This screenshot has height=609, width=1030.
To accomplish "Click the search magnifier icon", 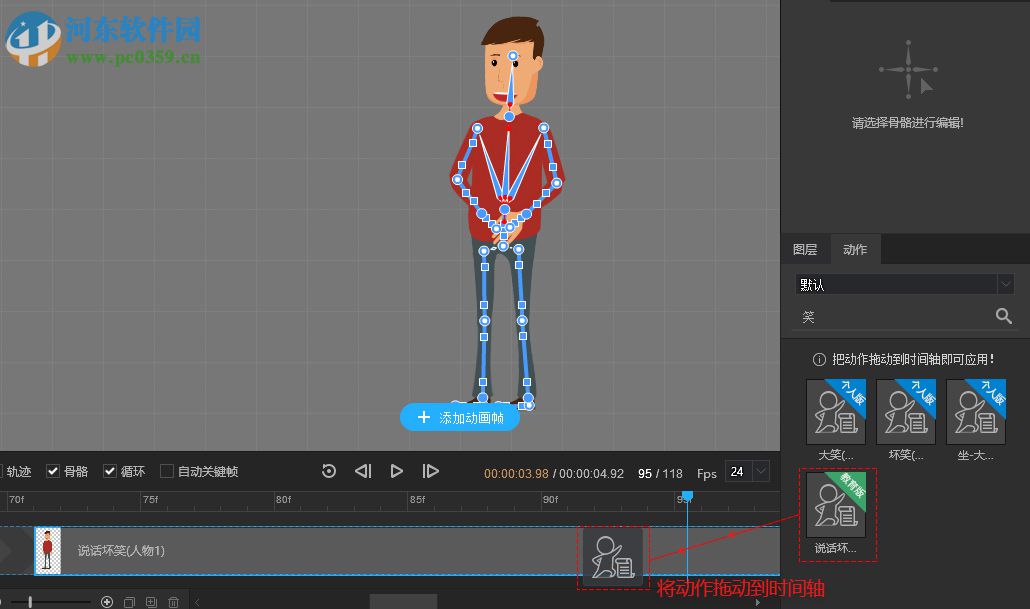I will pyautogui.click(x=1004, y=317).
